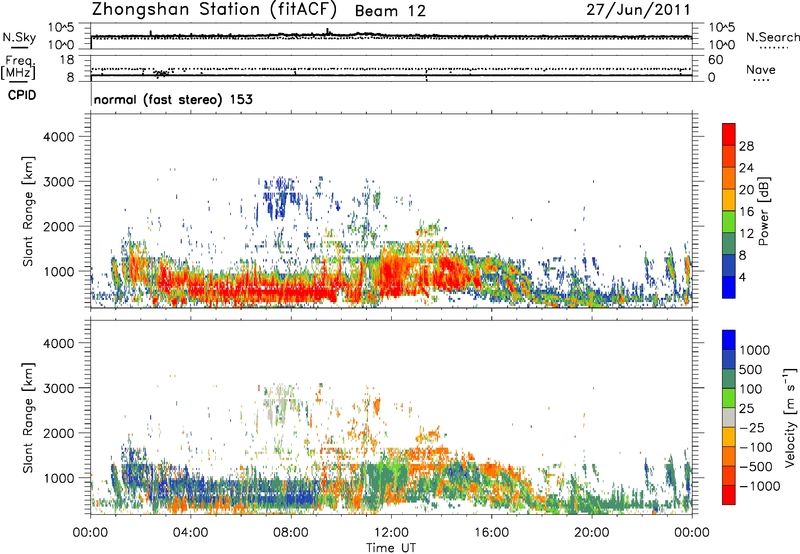Click time axis label '12:00'

pyautogui.click(x=391, y=533)
